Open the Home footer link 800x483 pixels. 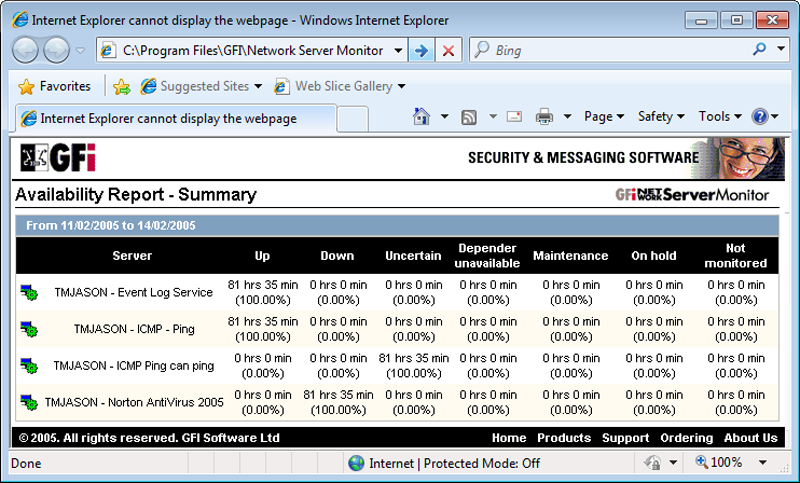pos(509,438)
